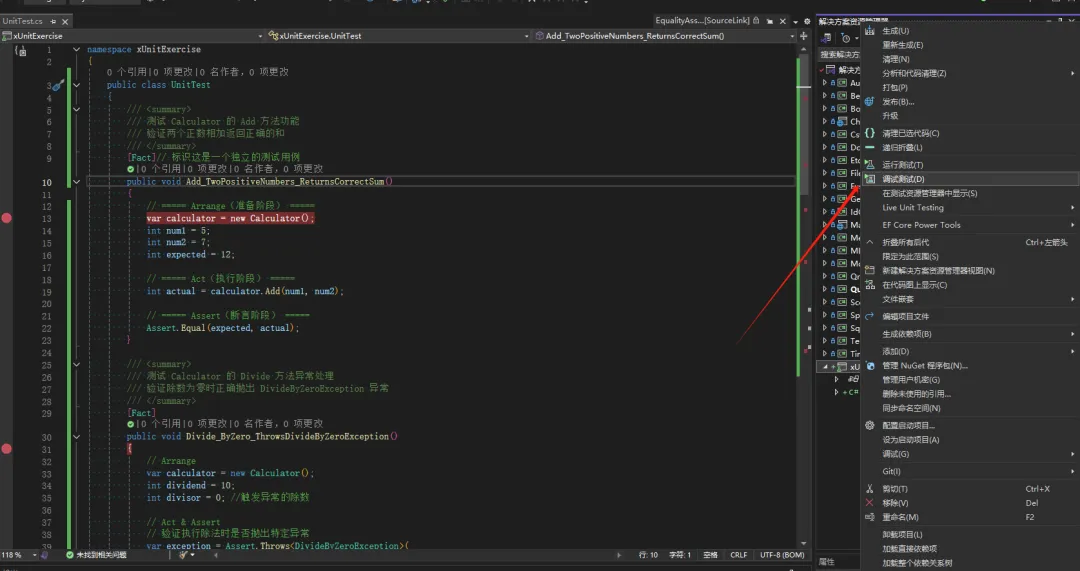
Task: Click the rename icon beside 重命名(M)
Action: tap(870, 517)
